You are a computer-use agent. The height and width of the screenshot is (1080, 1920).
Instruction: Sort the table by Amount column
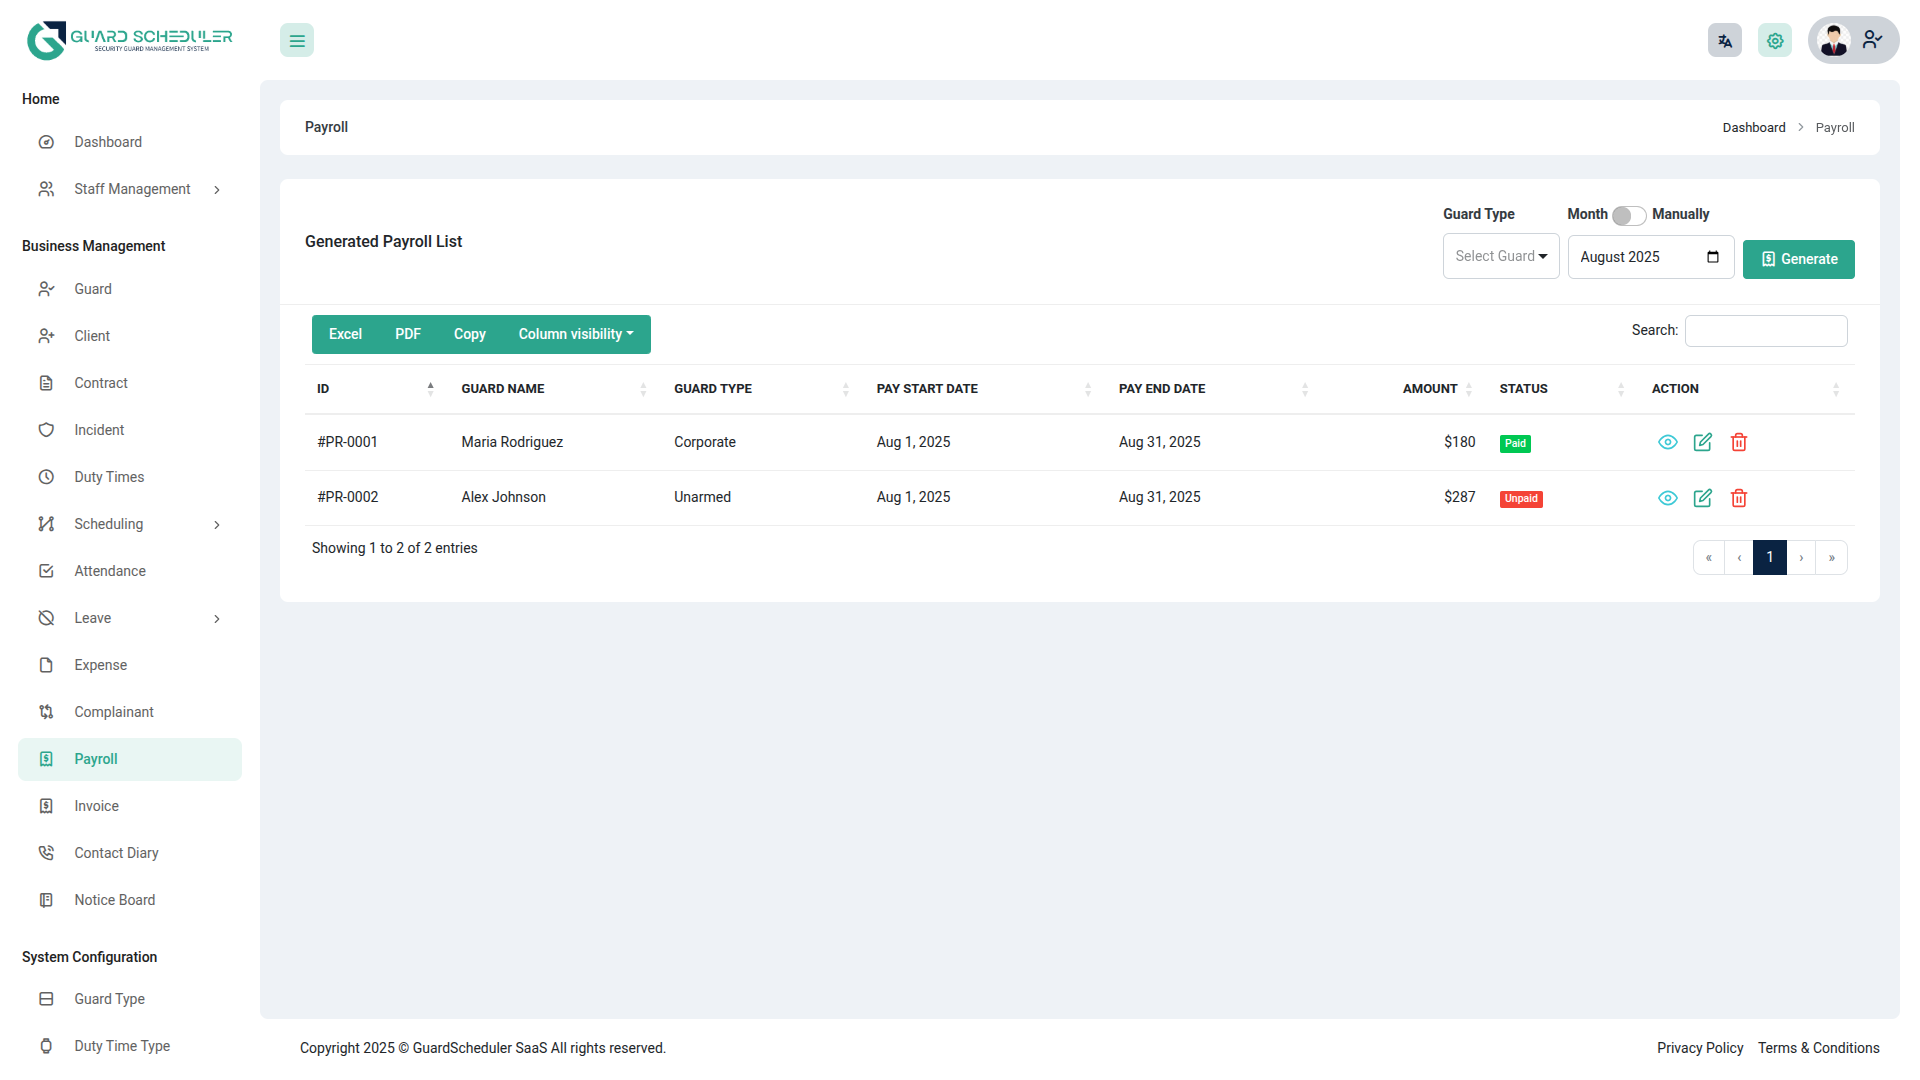[x=1467, y=388]
